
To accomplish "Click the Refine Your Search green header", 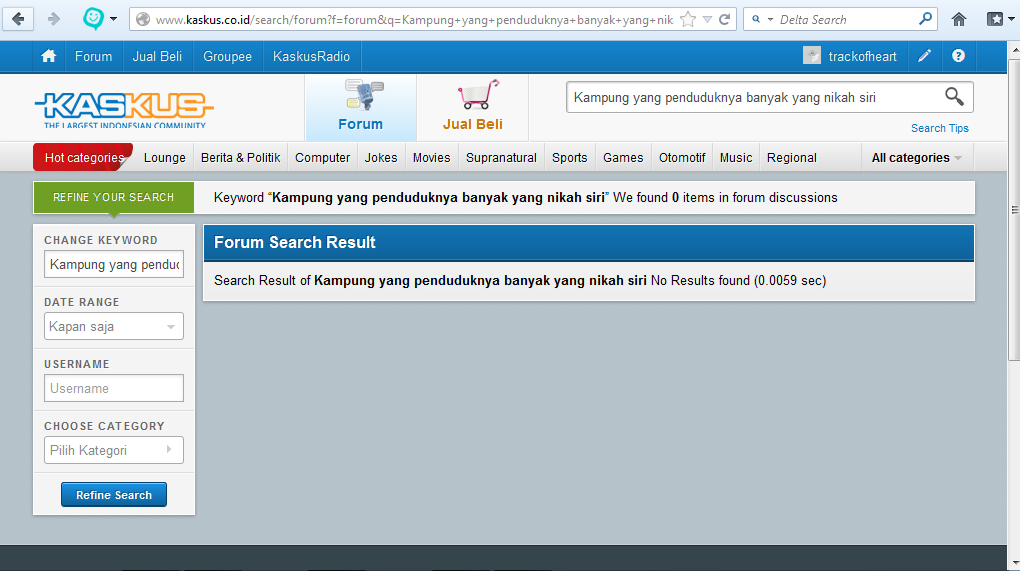I will point(114,197).
